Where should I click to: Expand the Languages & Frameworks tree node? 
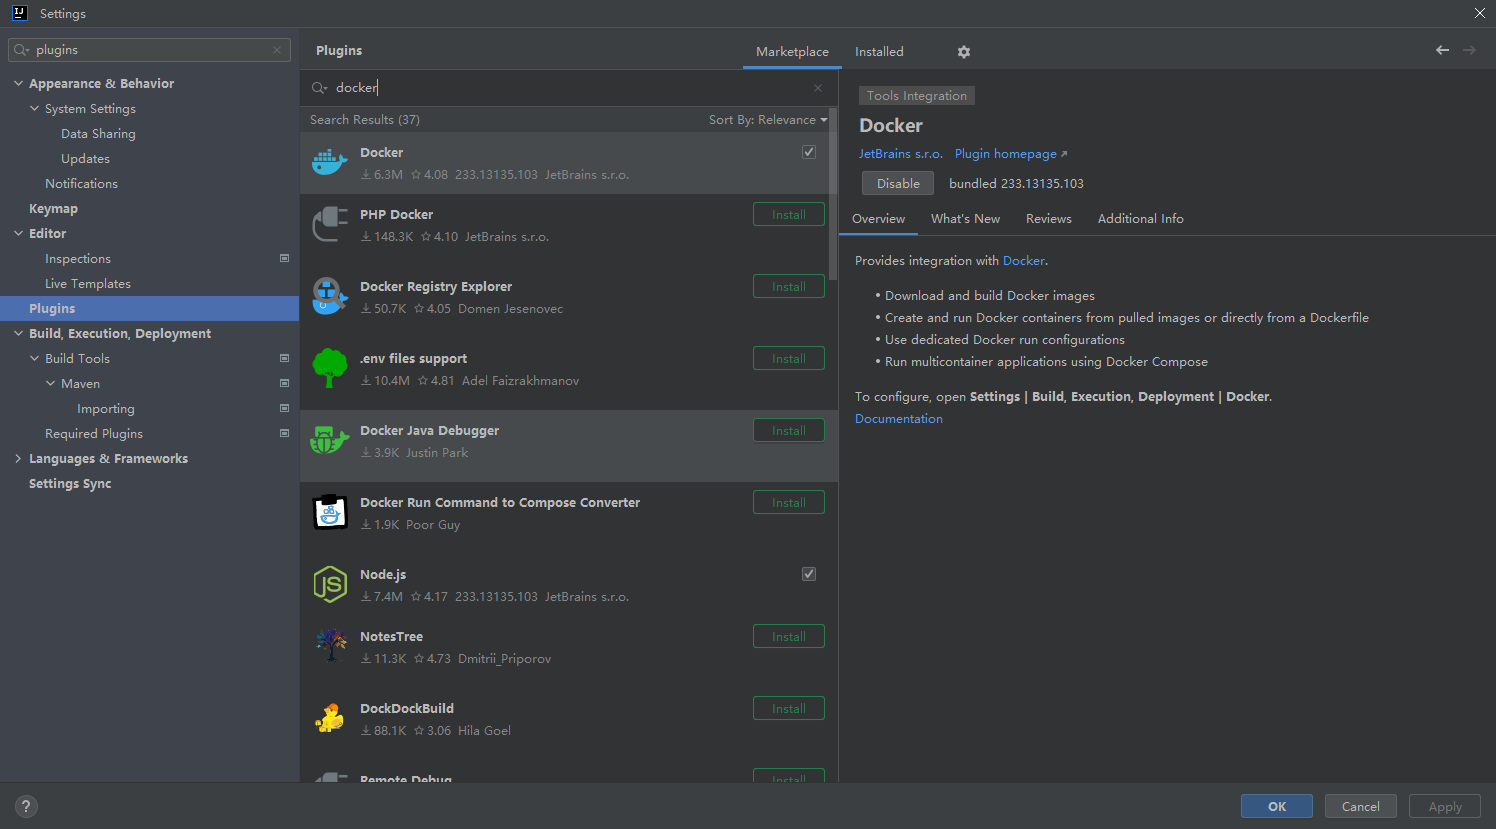[x=18, y=459]
